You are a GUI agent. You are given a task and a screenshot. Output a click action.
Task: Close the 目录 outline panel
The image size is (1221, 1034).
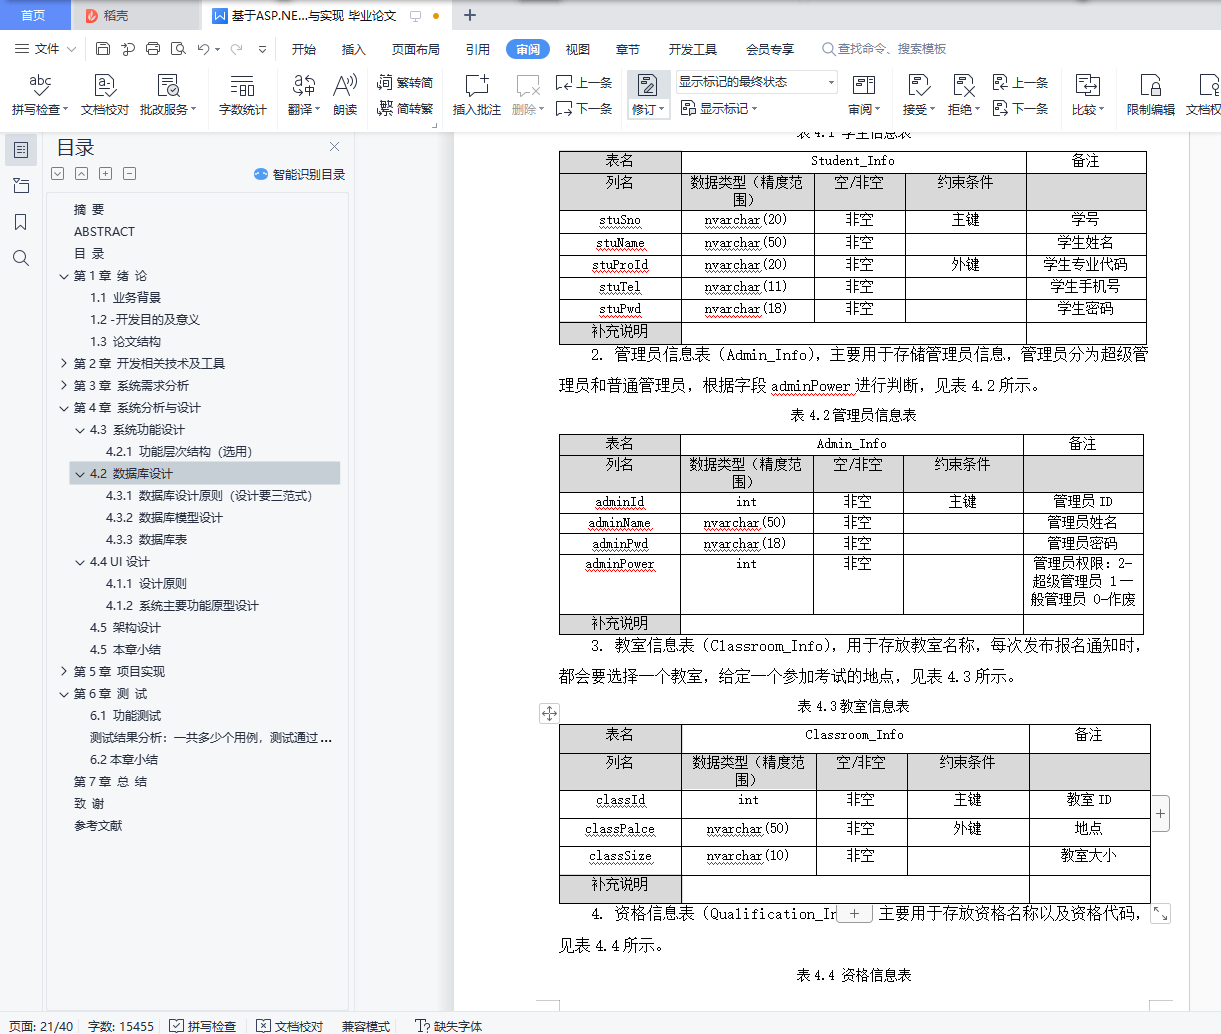click(335, 147)
